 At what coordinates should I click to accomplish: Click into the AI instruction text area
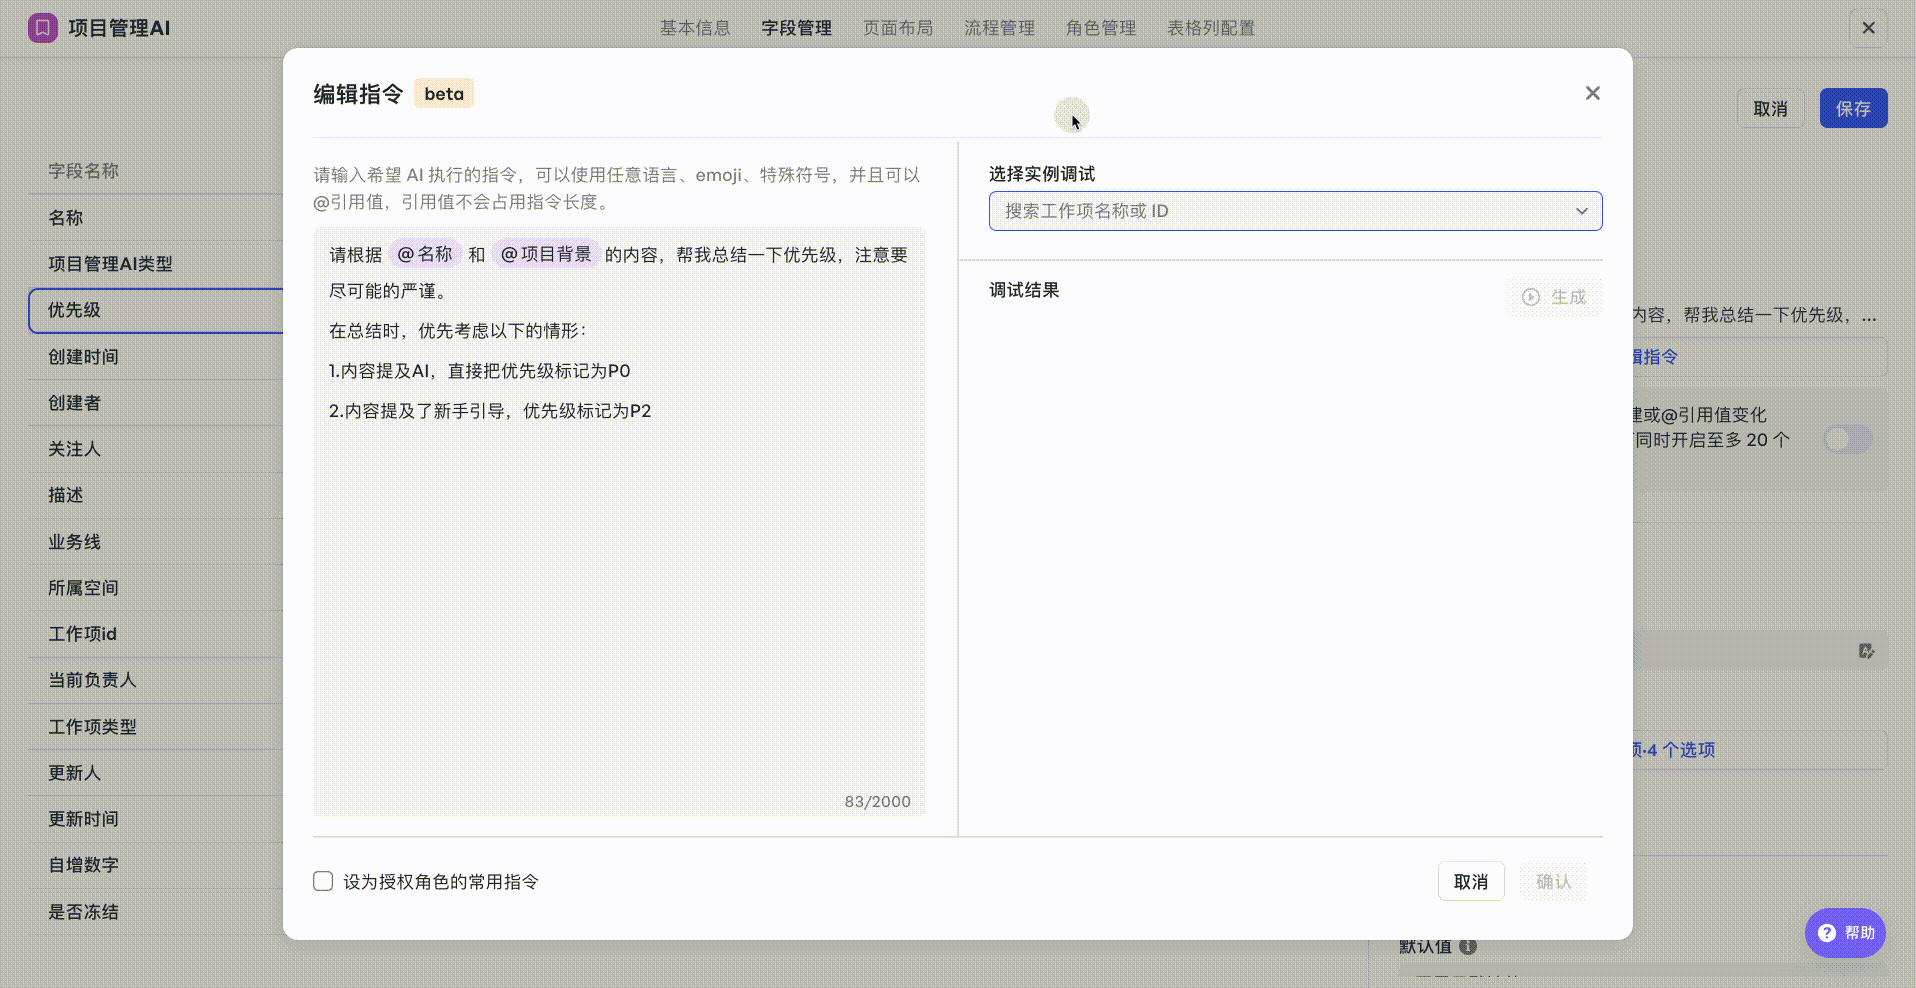click(619, 600)
